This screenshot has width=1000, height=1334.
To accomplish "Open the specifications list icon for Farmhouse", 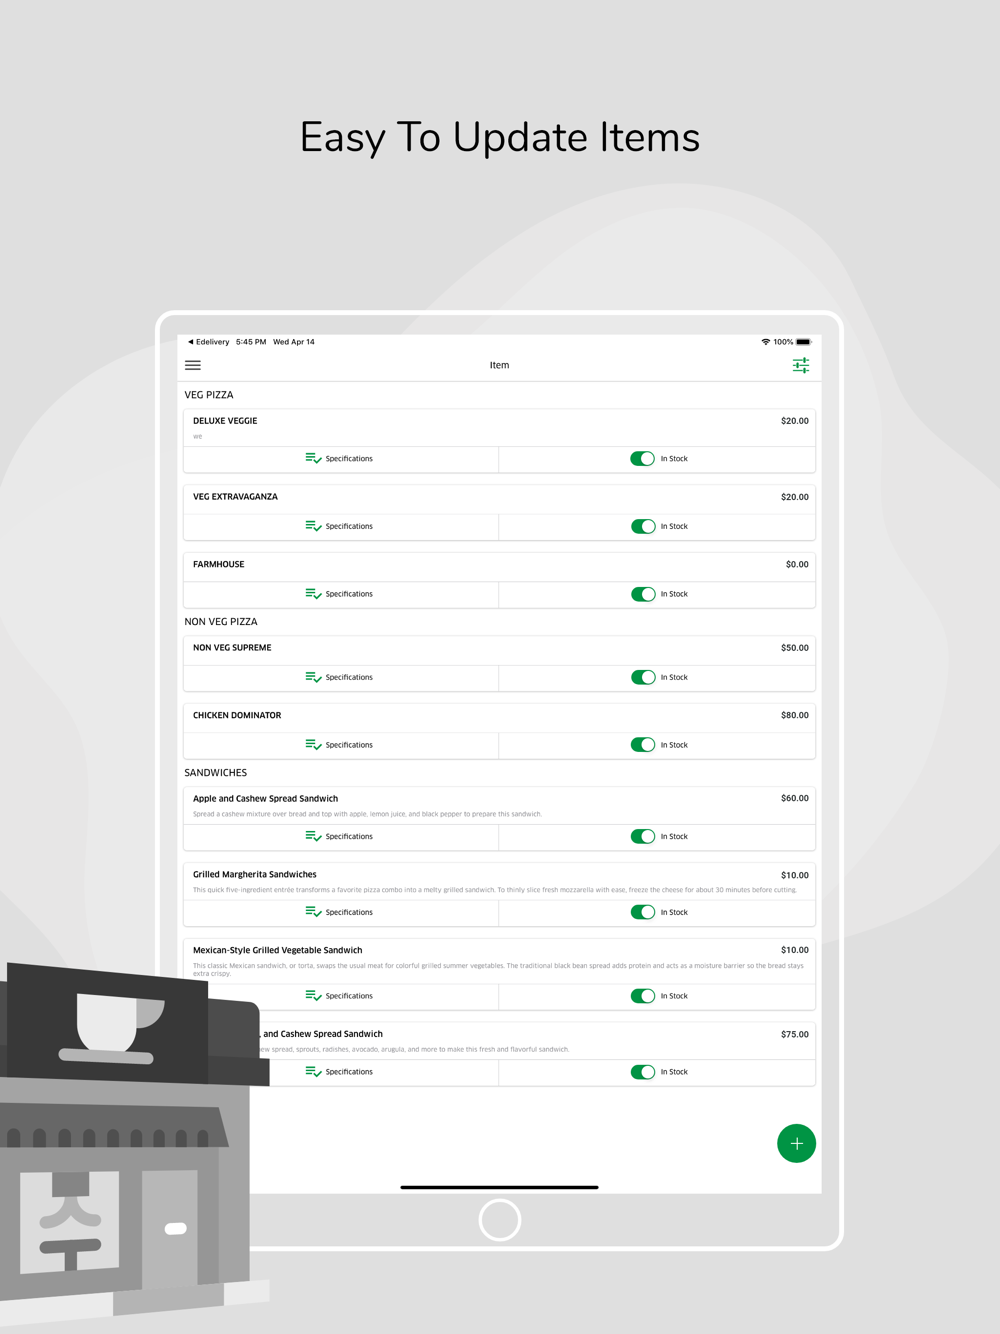I will 313,594.
